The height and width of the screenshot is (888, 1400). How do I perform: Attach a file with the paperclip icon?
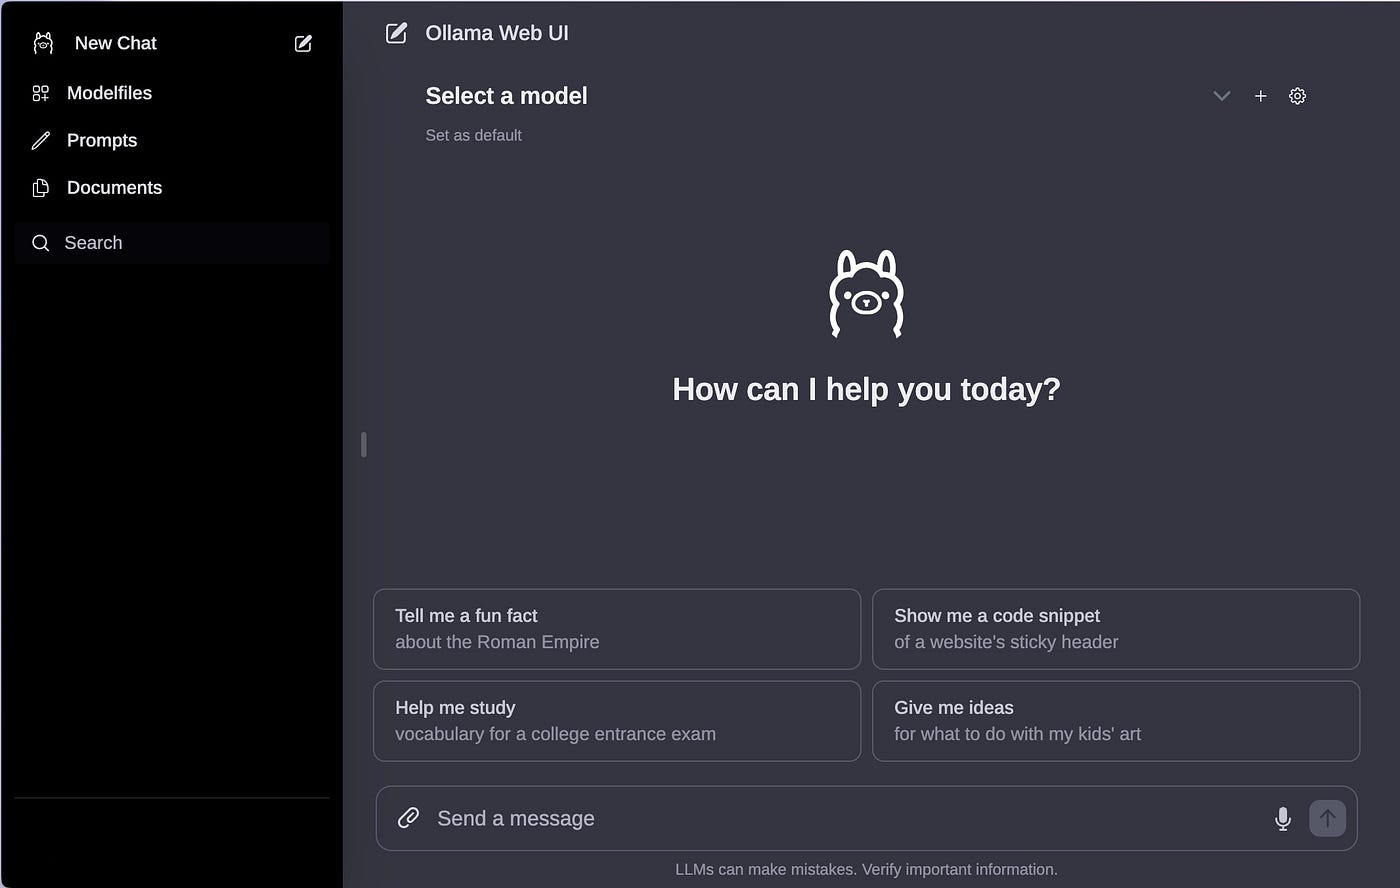407,818
